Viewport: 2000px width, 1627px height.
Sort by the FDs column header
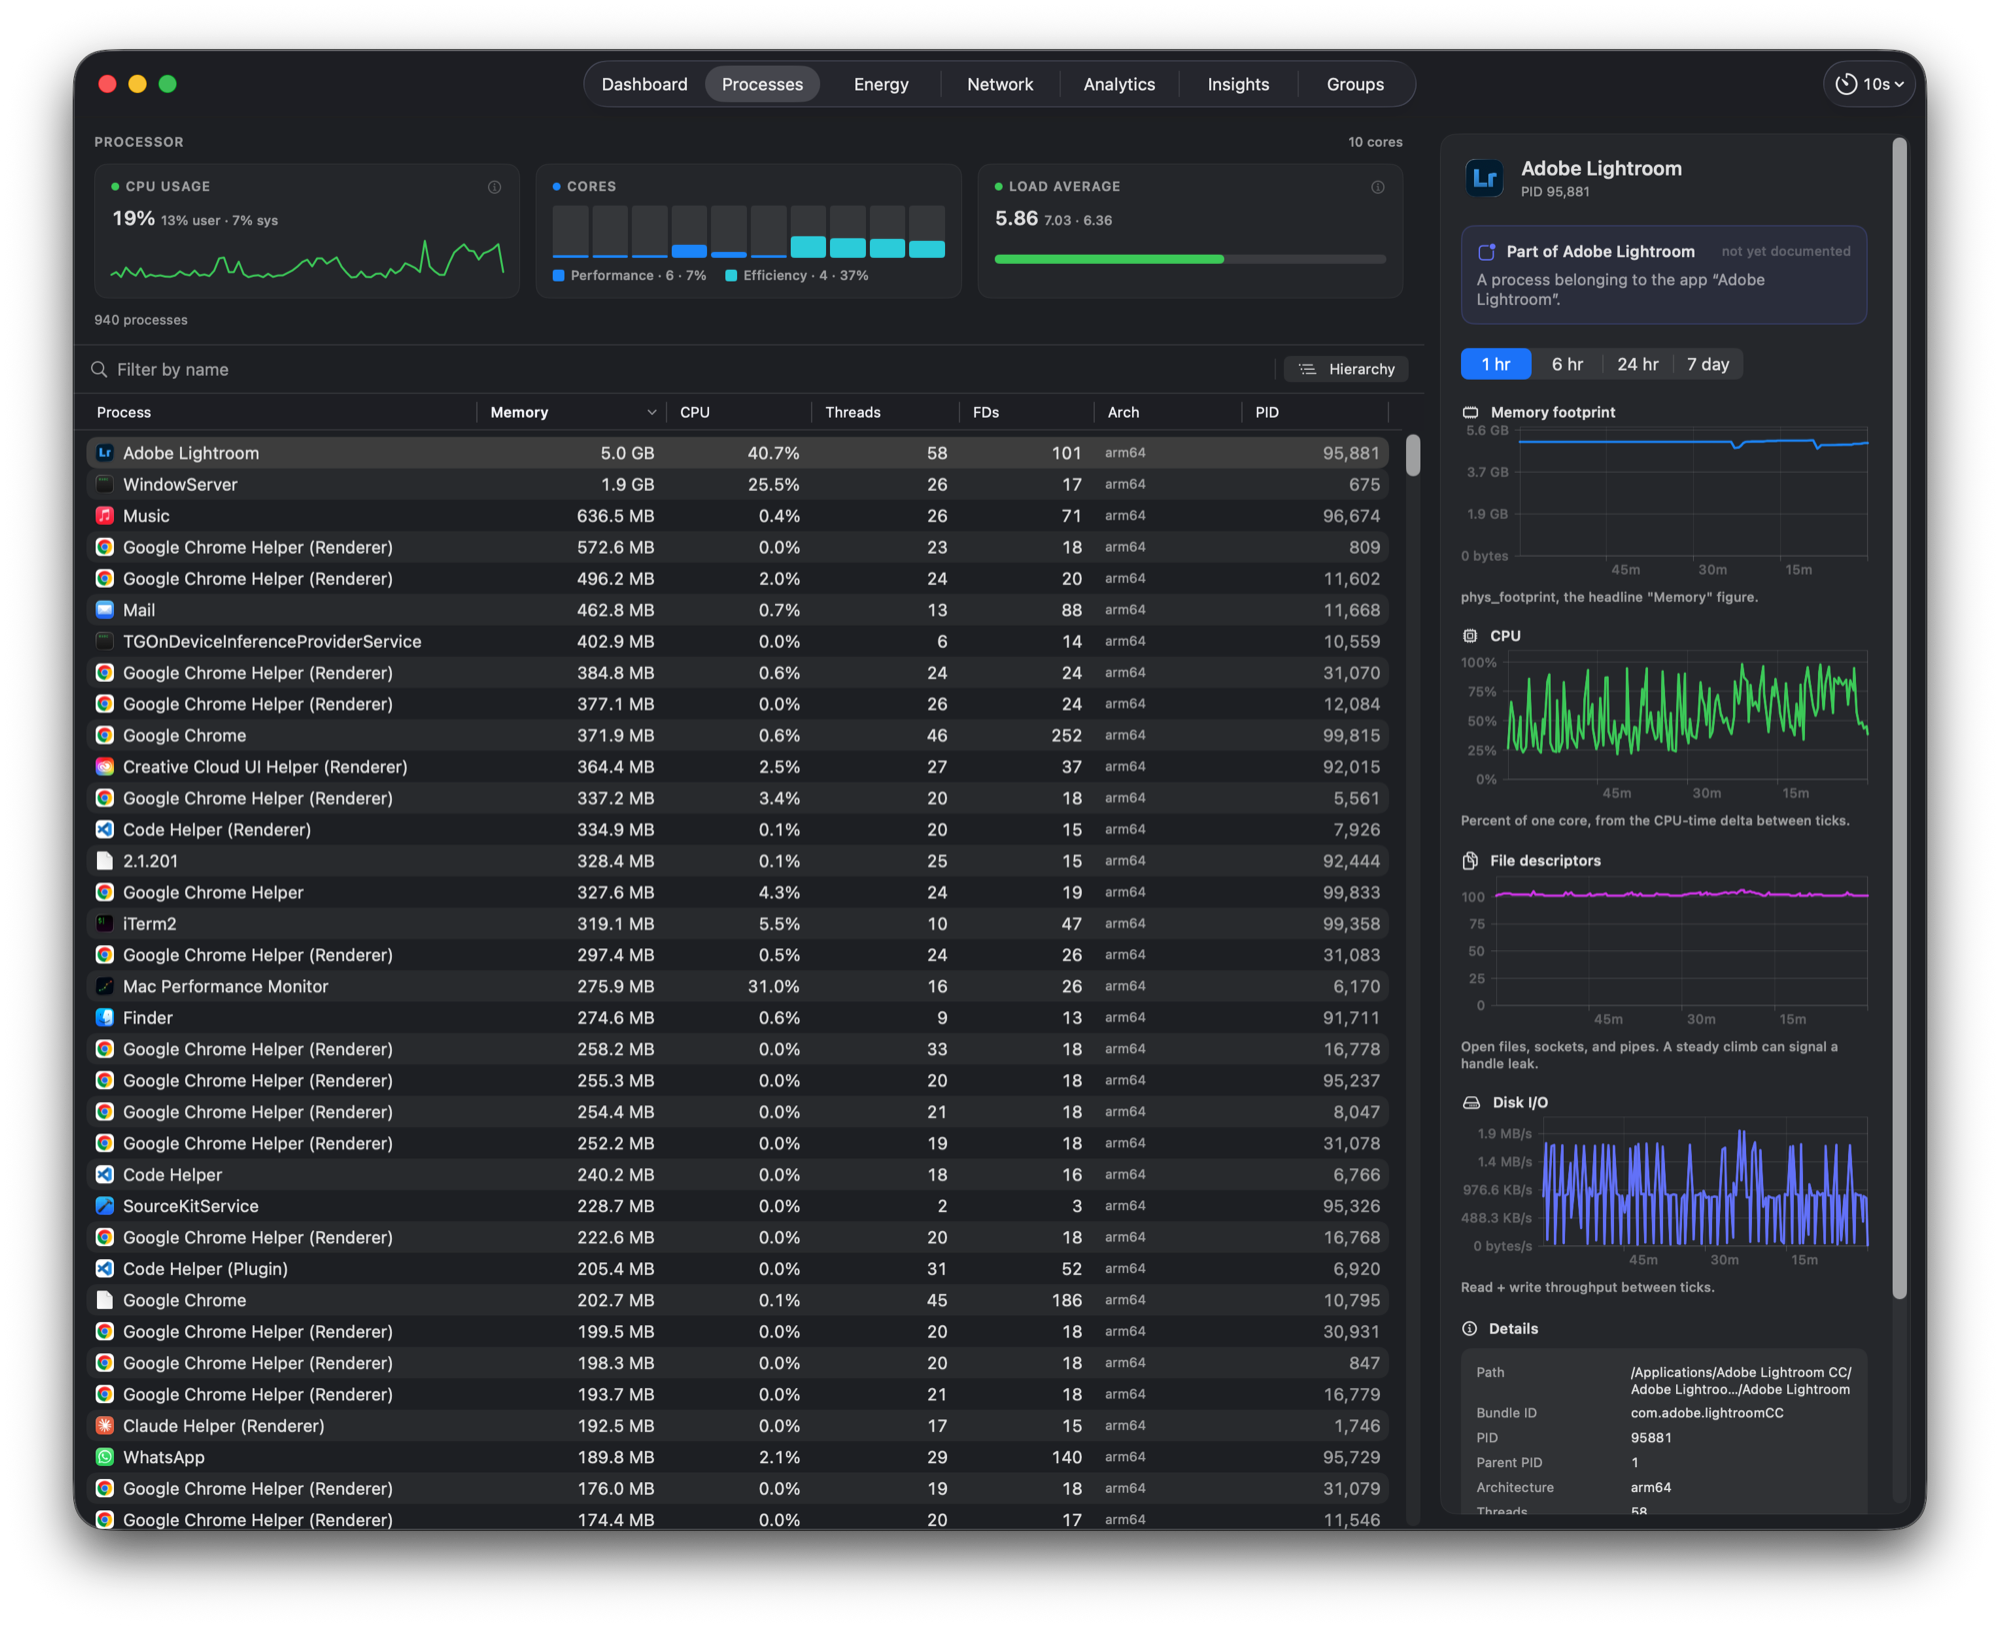1027,412
